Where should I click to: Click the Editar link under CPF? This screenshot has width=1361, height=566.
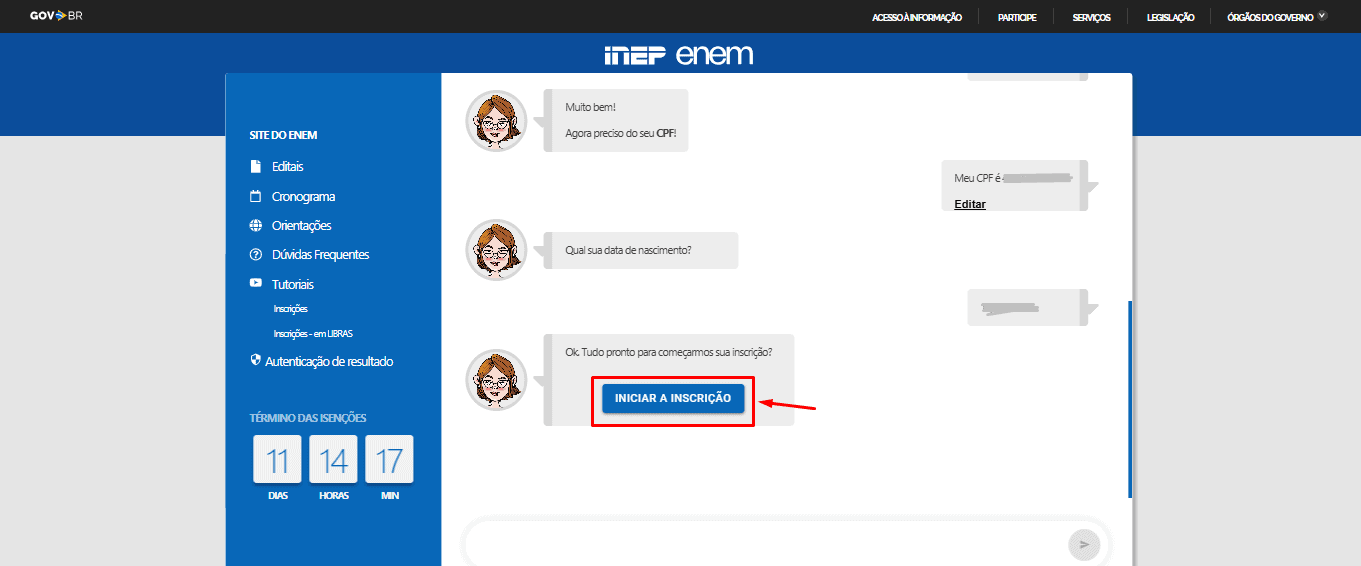tap(970, 204)
